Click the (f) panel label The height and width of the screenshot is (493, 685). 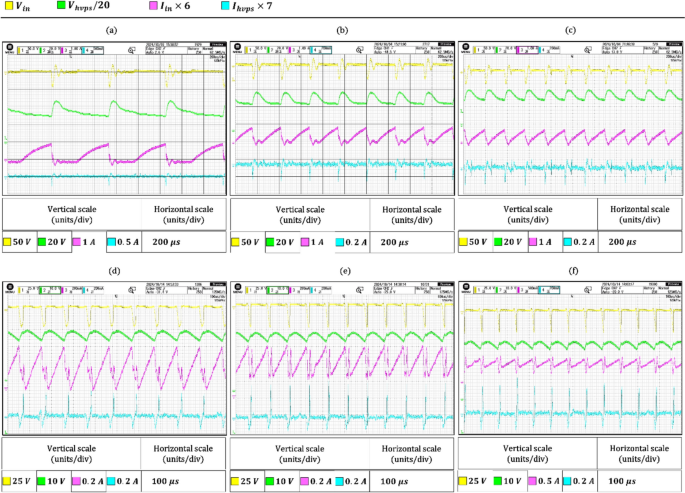click(573, 271)
